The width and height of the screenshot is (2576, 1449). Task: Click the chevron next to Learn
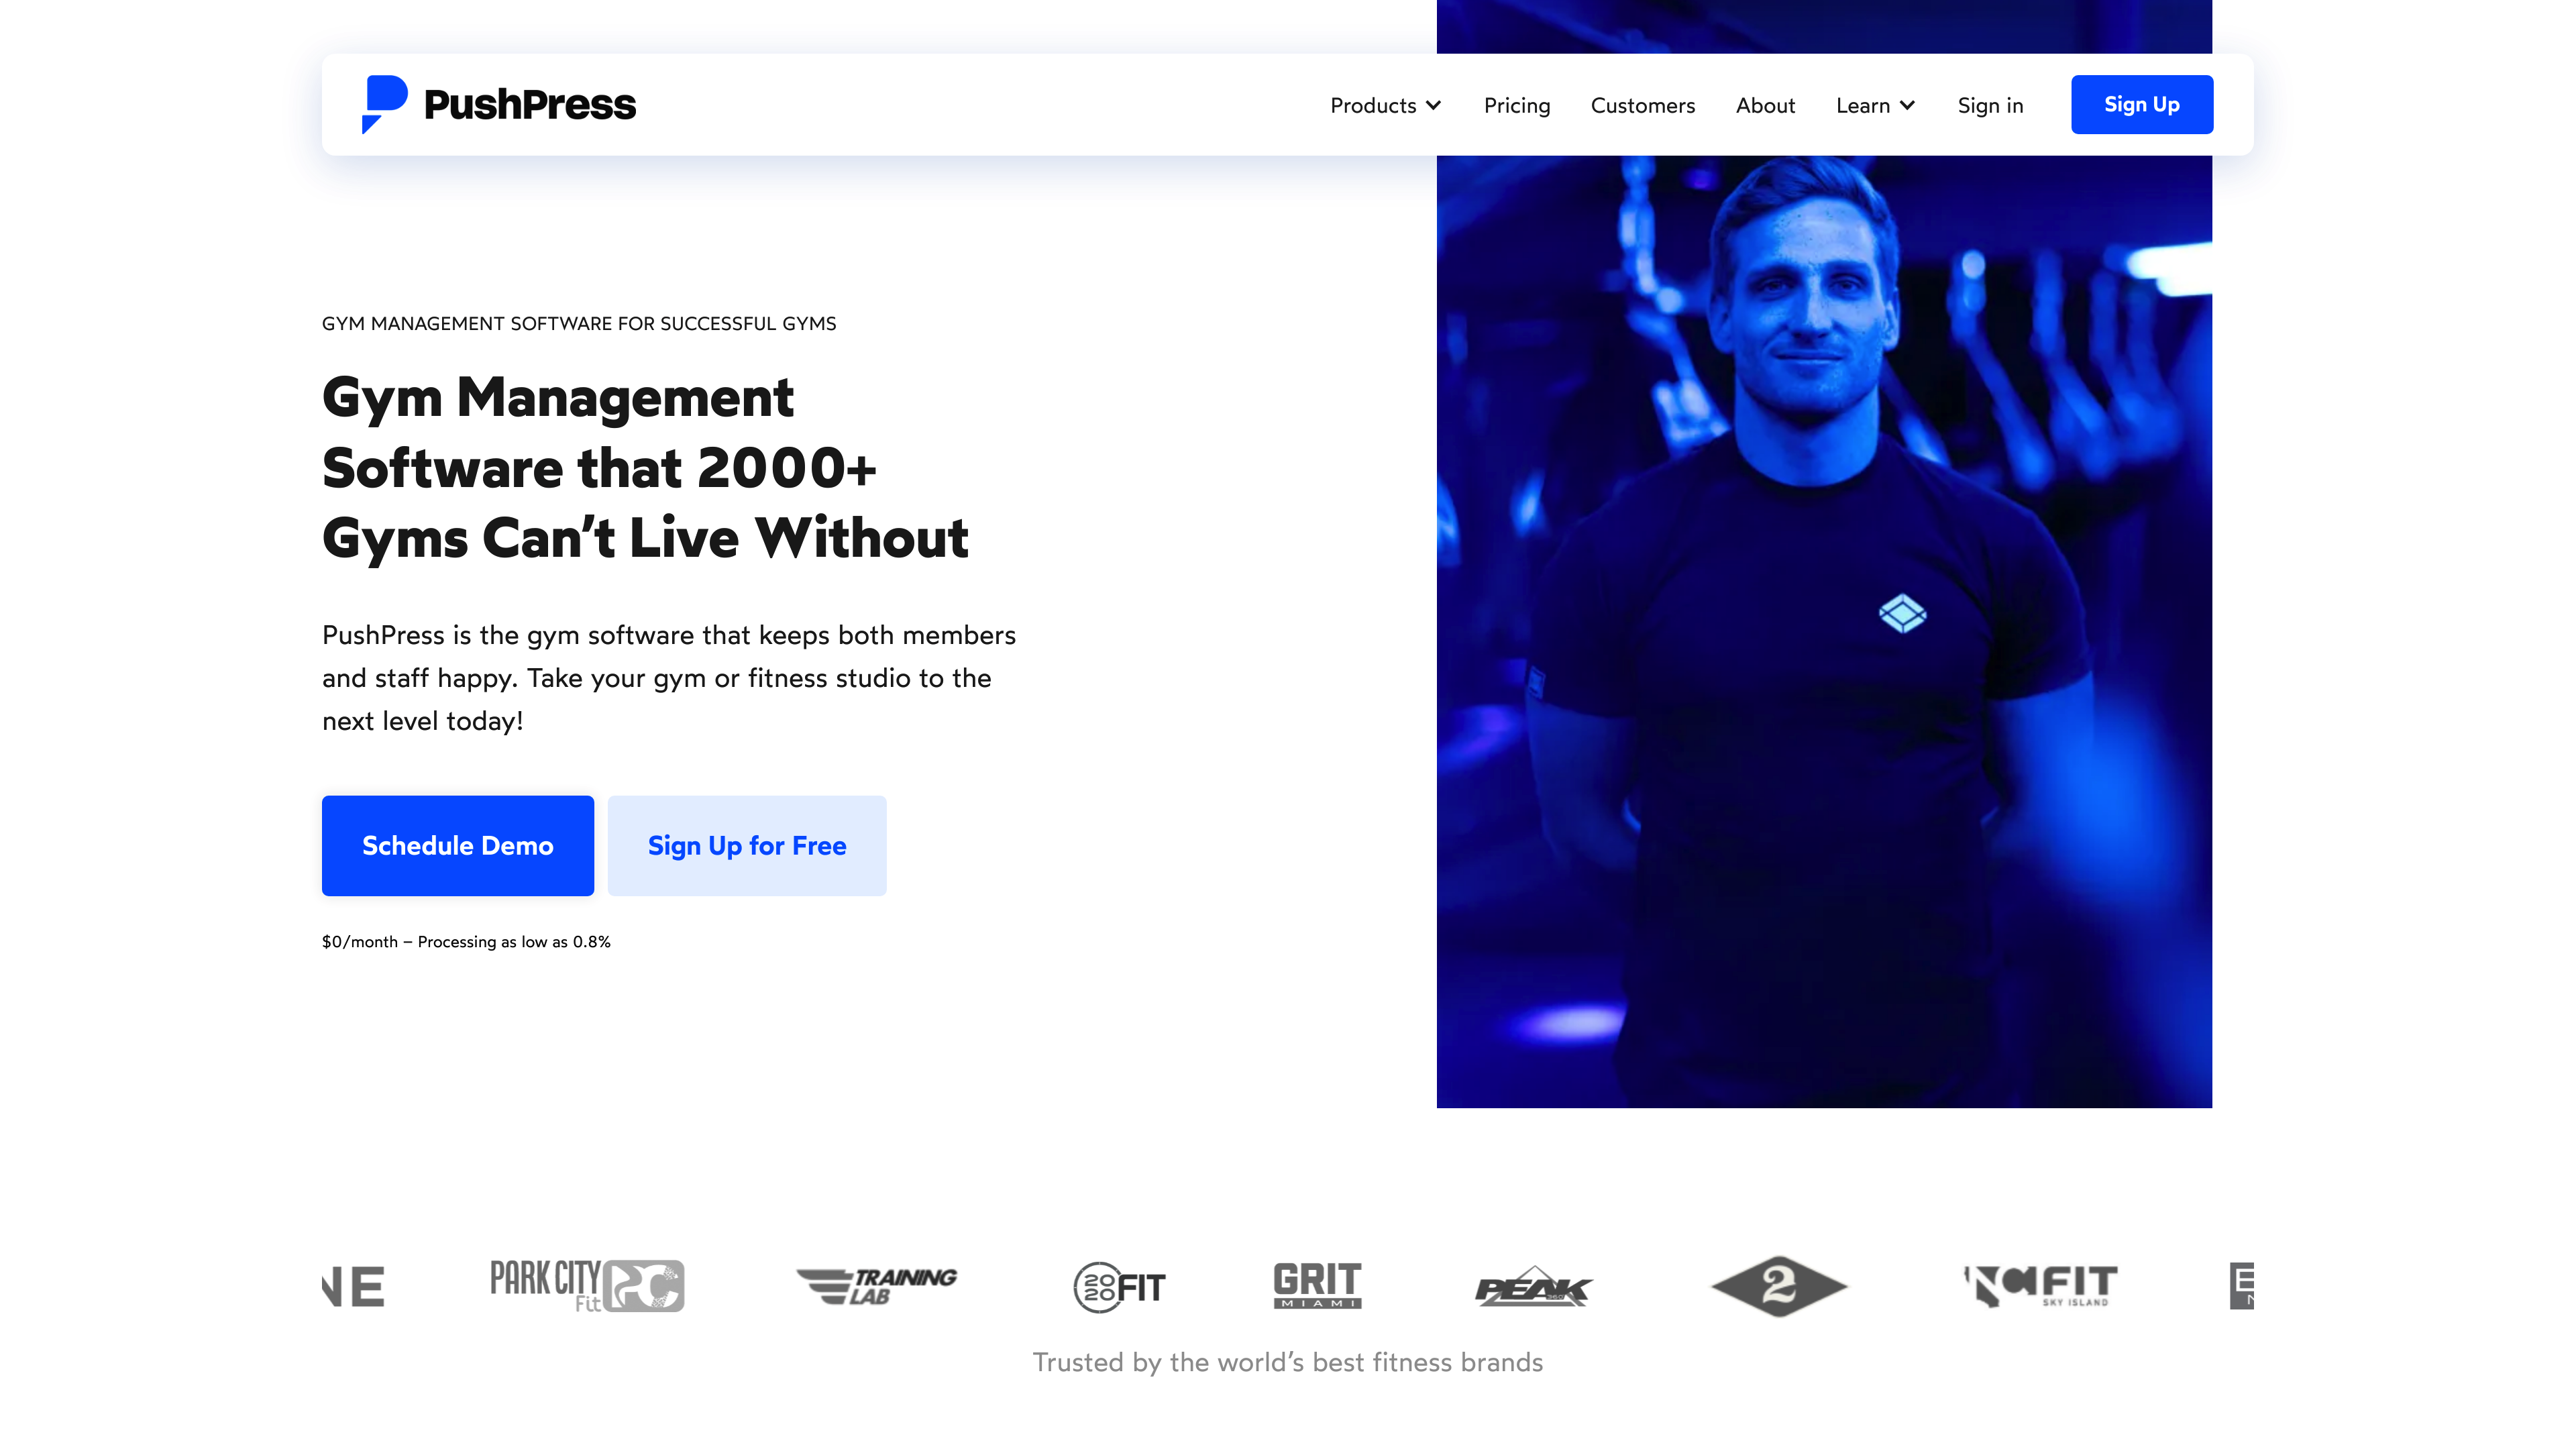(x=1907, y=105)
